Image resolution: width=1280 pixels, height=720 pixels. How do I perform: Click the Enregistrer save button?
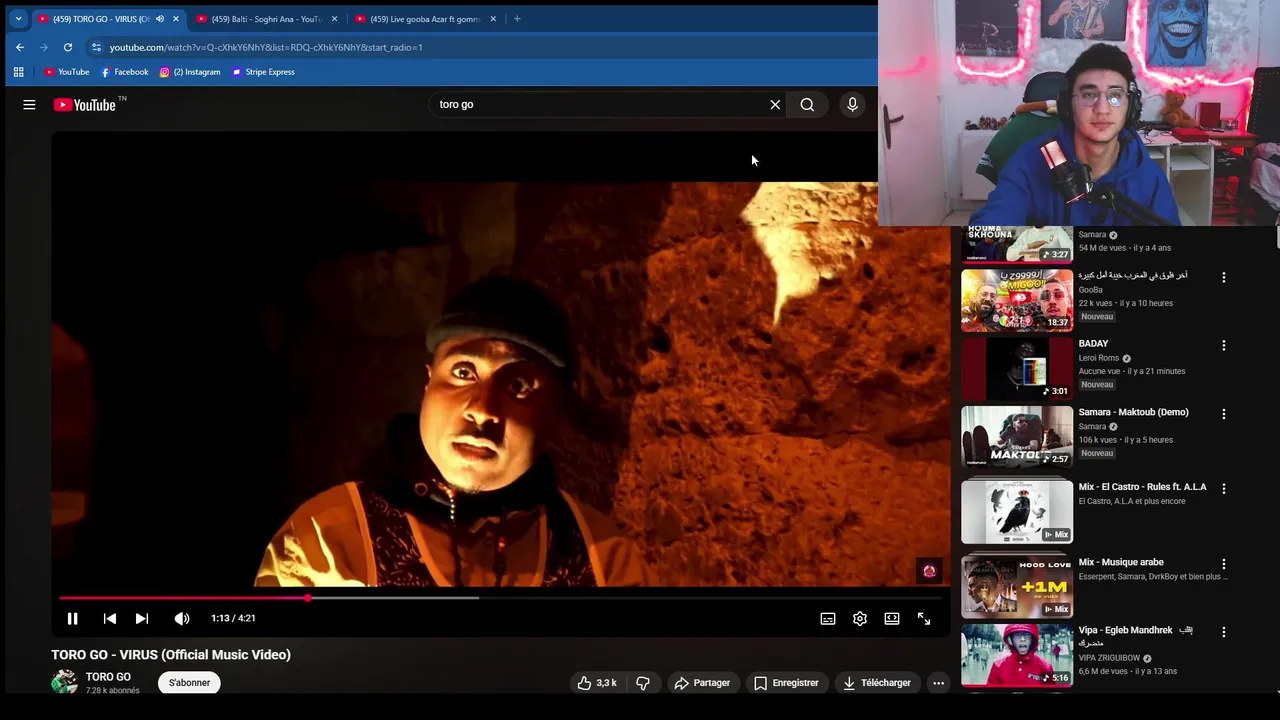786,683
